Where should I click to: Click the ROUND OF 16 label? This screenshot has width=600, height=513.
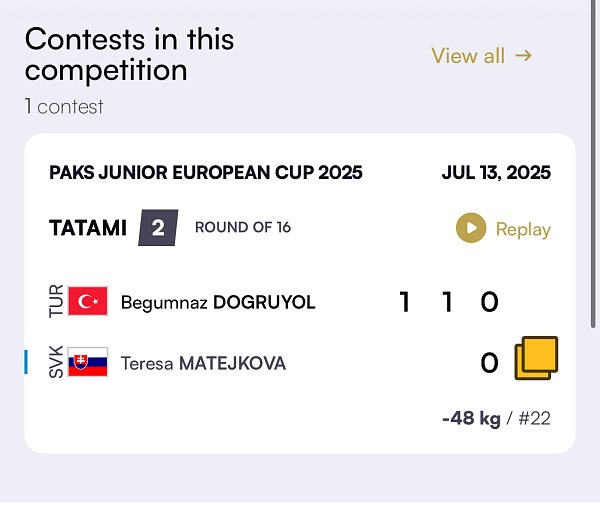click(x=243, y=227)
